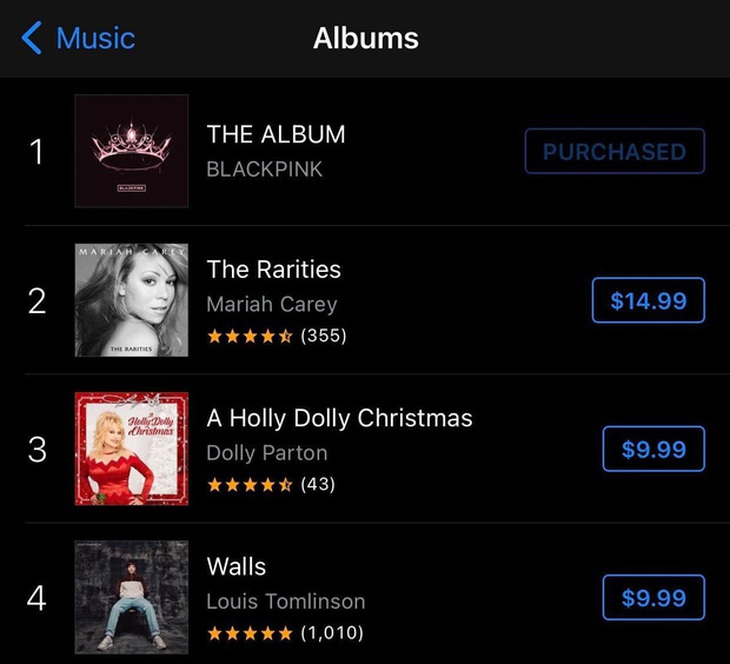Tap the PURCHASED button for BLACKPINK album
The width and height of the screenshot is (730, 664).
614,152
